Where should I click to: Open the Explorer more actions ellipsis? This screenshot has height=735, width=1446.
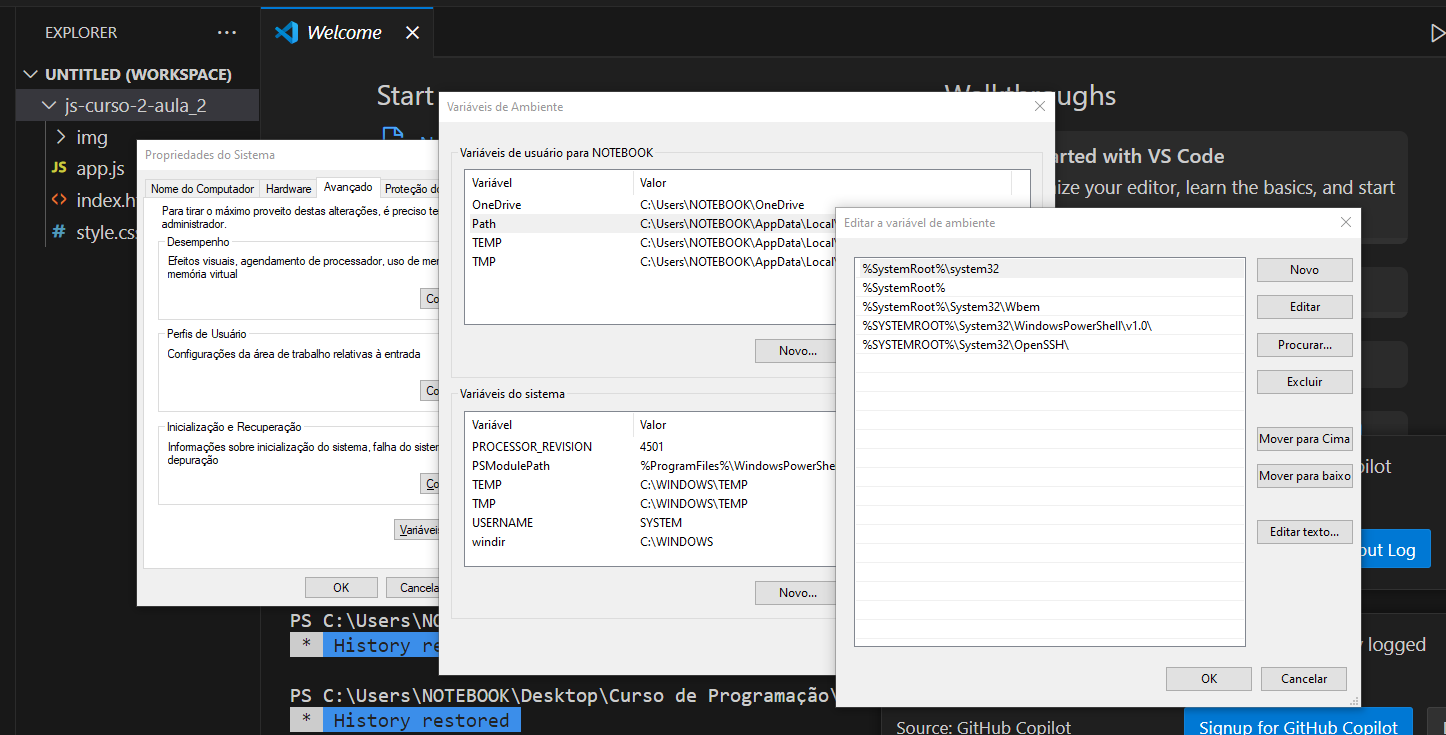[x=227, y=33]
